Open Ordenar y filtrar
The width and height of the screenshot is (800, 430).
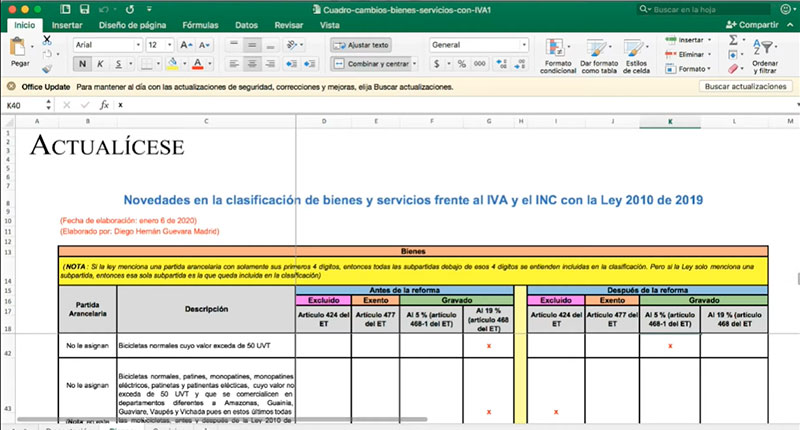(x=764, y=56)
